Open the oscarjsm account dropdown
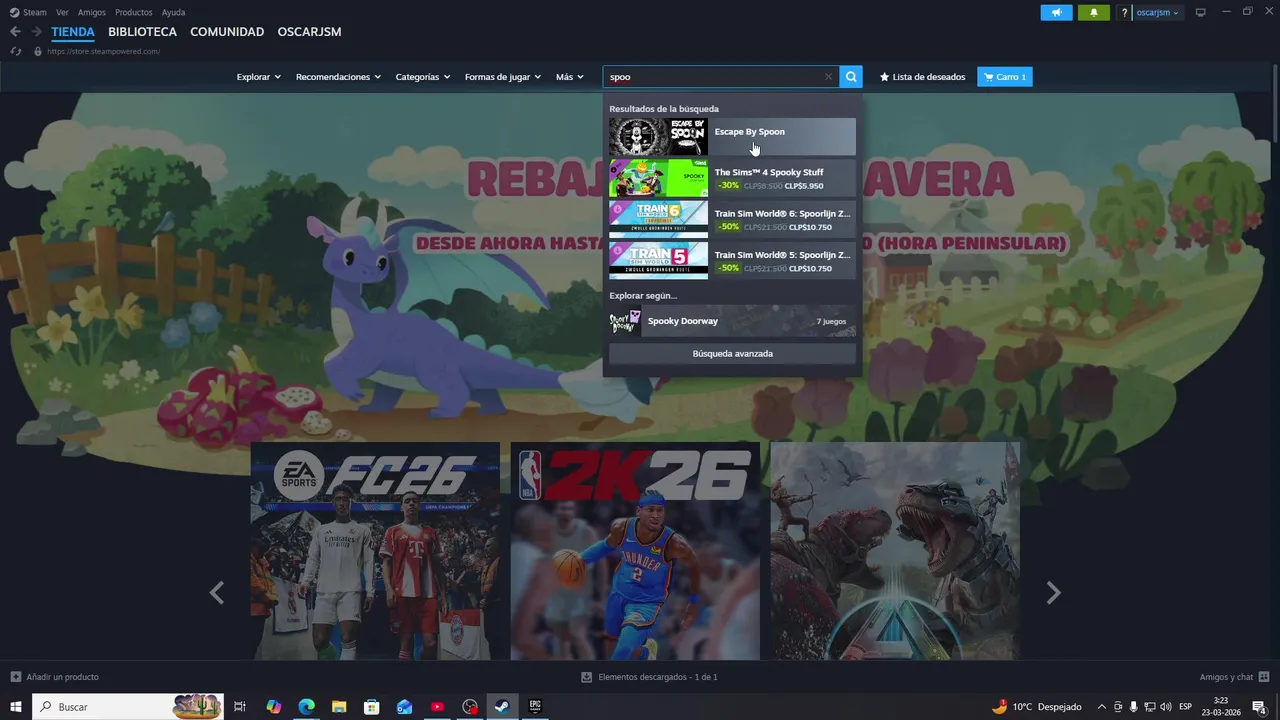1280x720 pixels. pyautogui.click(x=1157, y=13)
